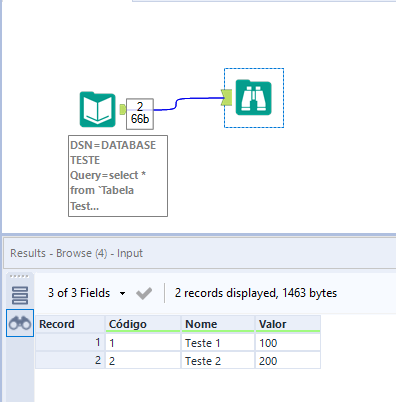
Task: Click the Valor column header
Action: pos(288,324)
